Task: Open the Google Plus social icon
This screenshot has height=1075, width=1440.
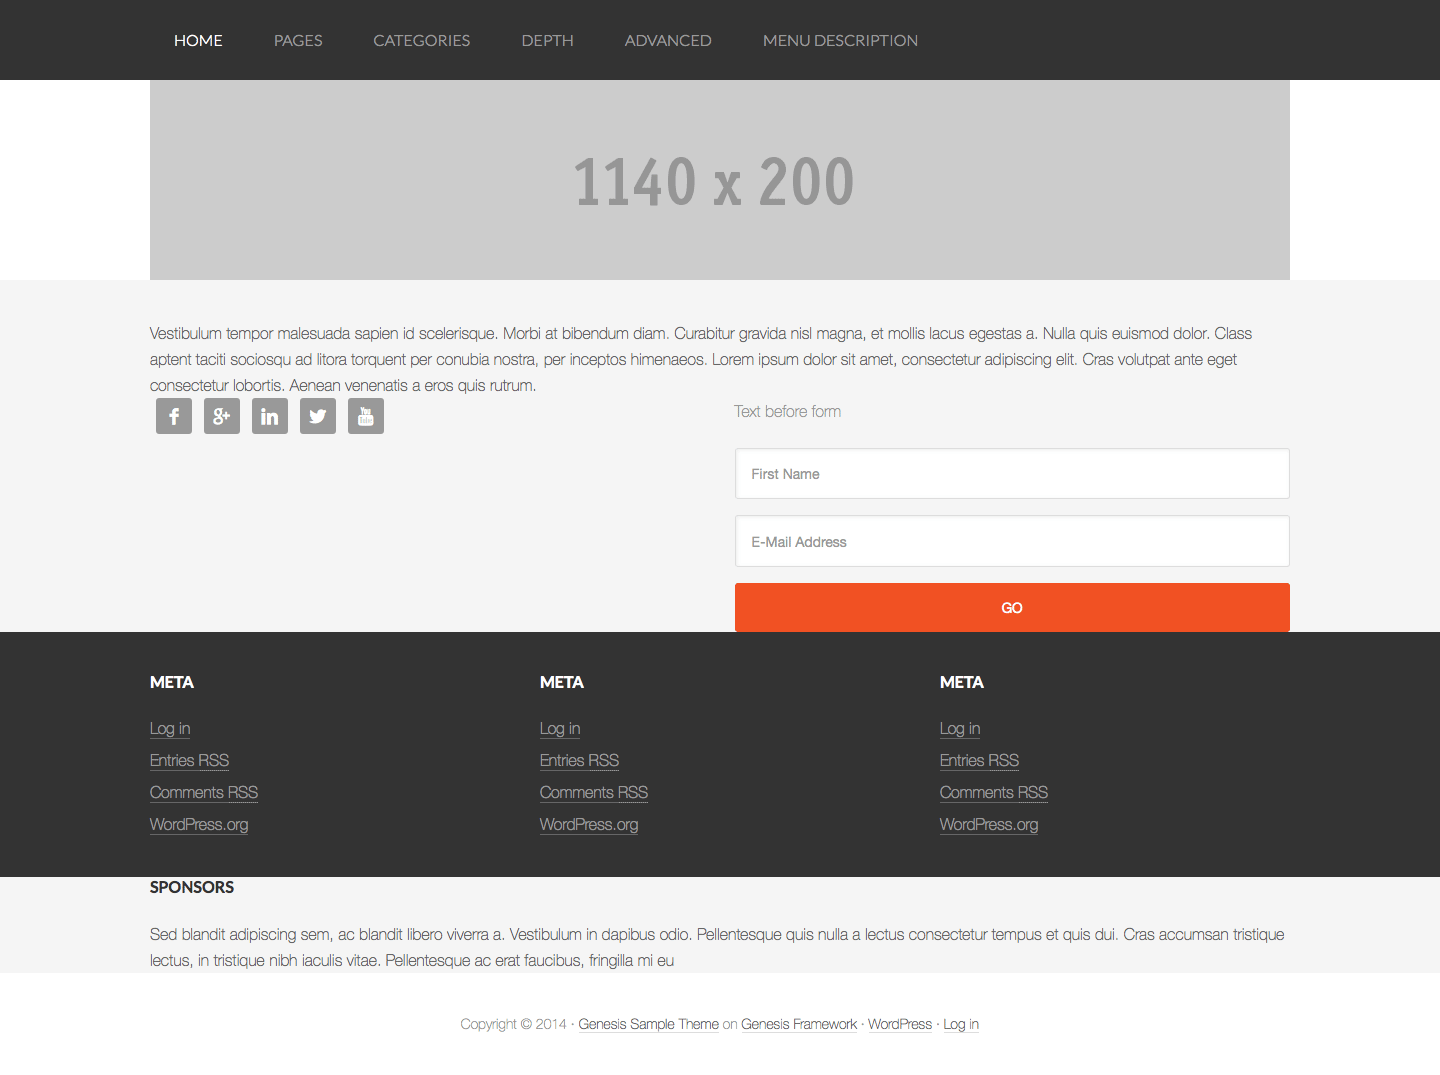Action: tap(222, 416)
